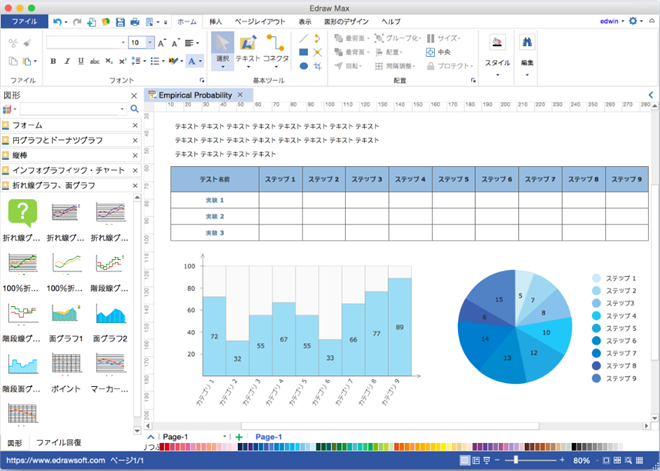Click the shape library search magnifier
This screenshot has height=471, width=660.
tap(134, 109)
